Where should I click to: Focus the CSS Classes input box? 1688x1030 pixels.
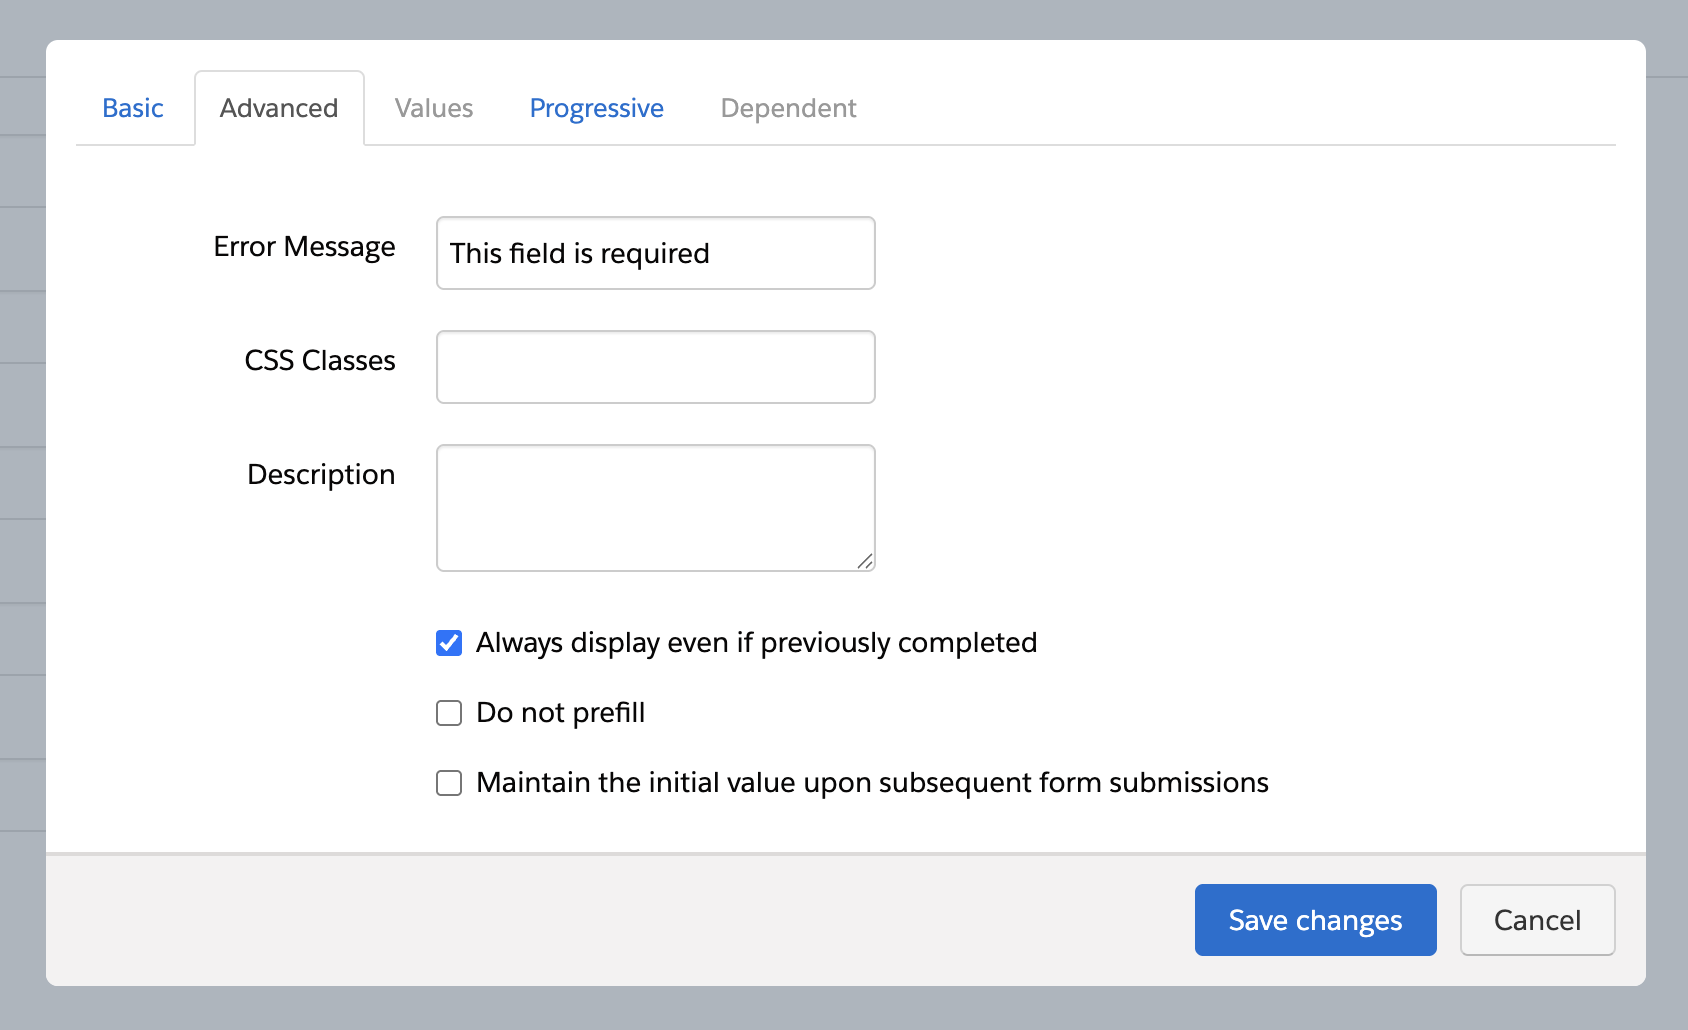[x=655, y=367]
